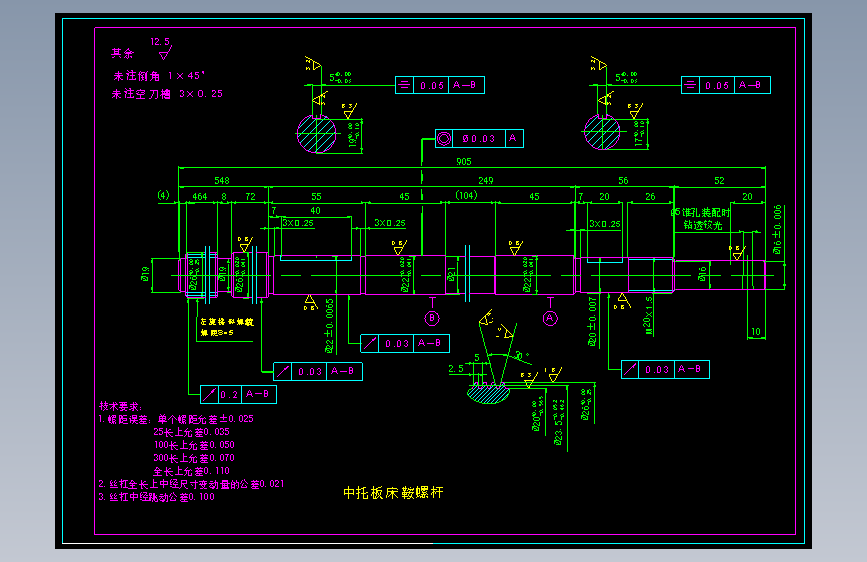Click note 3 丝杠中径跳动公差0.100
Screen dimensions: 867x562
[156, 497]
